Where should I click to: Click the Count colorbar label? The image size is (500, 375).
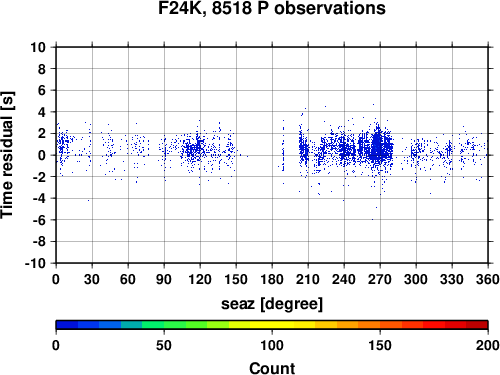pyautogui.click(x=272, y=368)
